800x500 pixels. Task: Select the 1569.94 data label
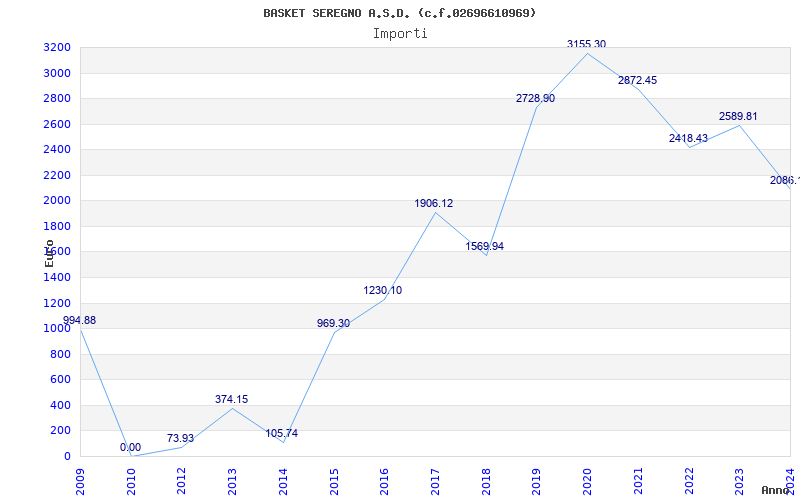485,246
